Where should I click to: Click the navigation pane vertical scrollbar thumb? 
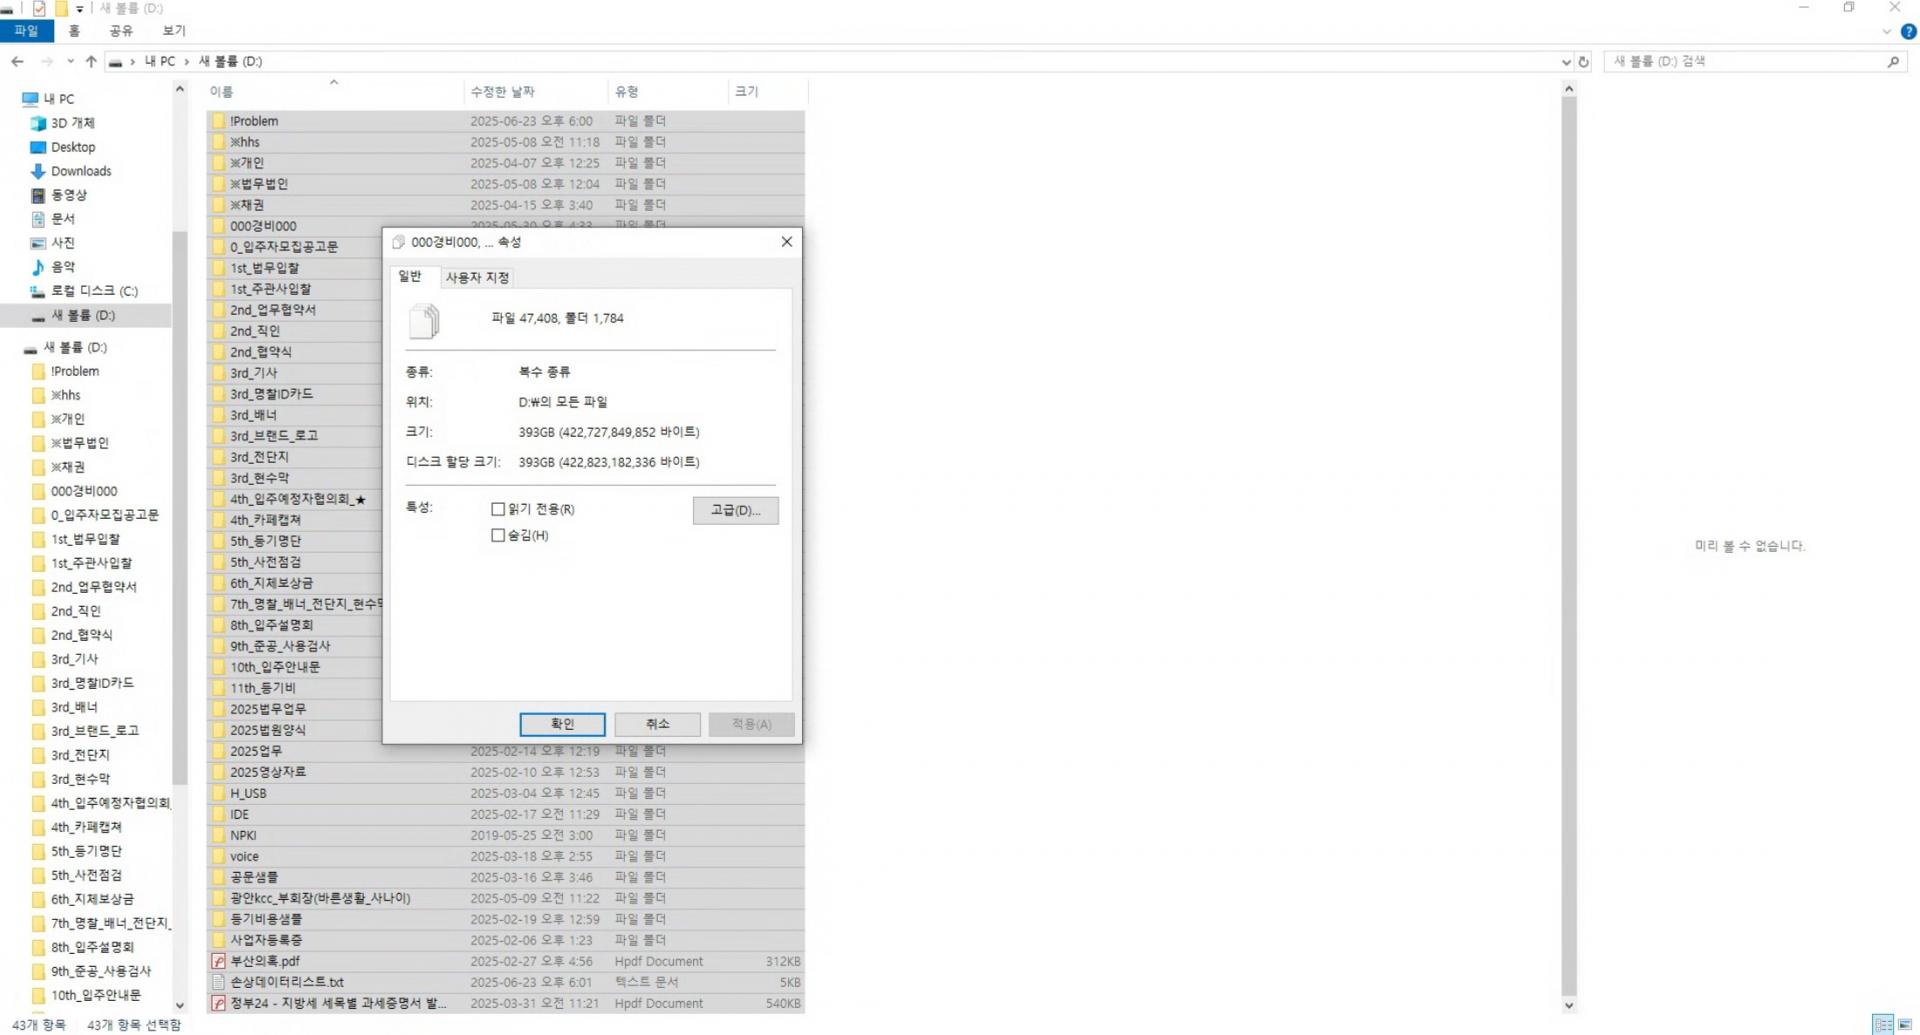click(180, 508)
